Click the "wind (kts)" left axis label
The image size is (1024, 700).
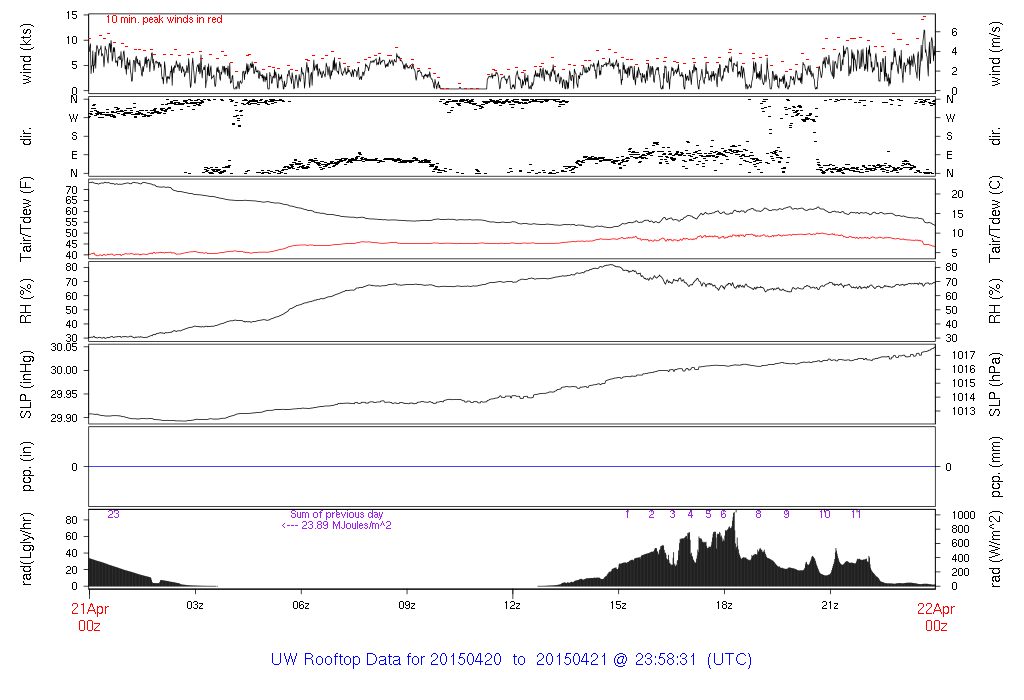point(29,52)
